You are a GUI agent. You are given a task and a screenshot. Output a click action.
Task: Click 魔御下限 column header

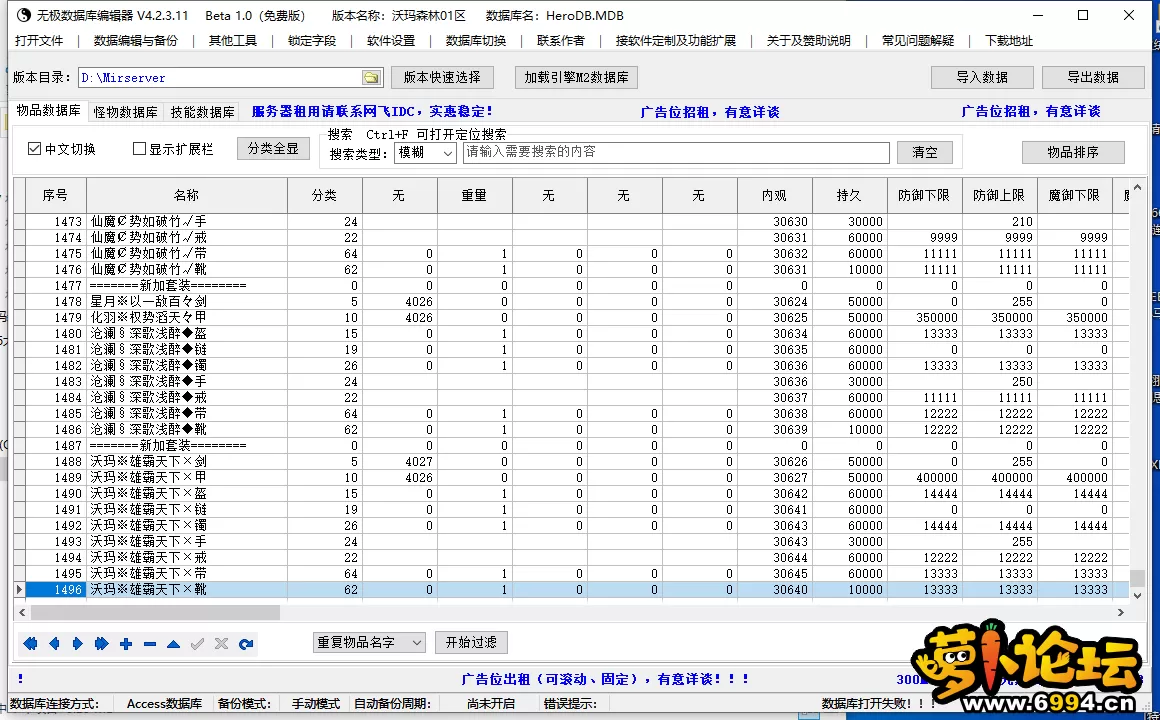(x=1074, y=195)
